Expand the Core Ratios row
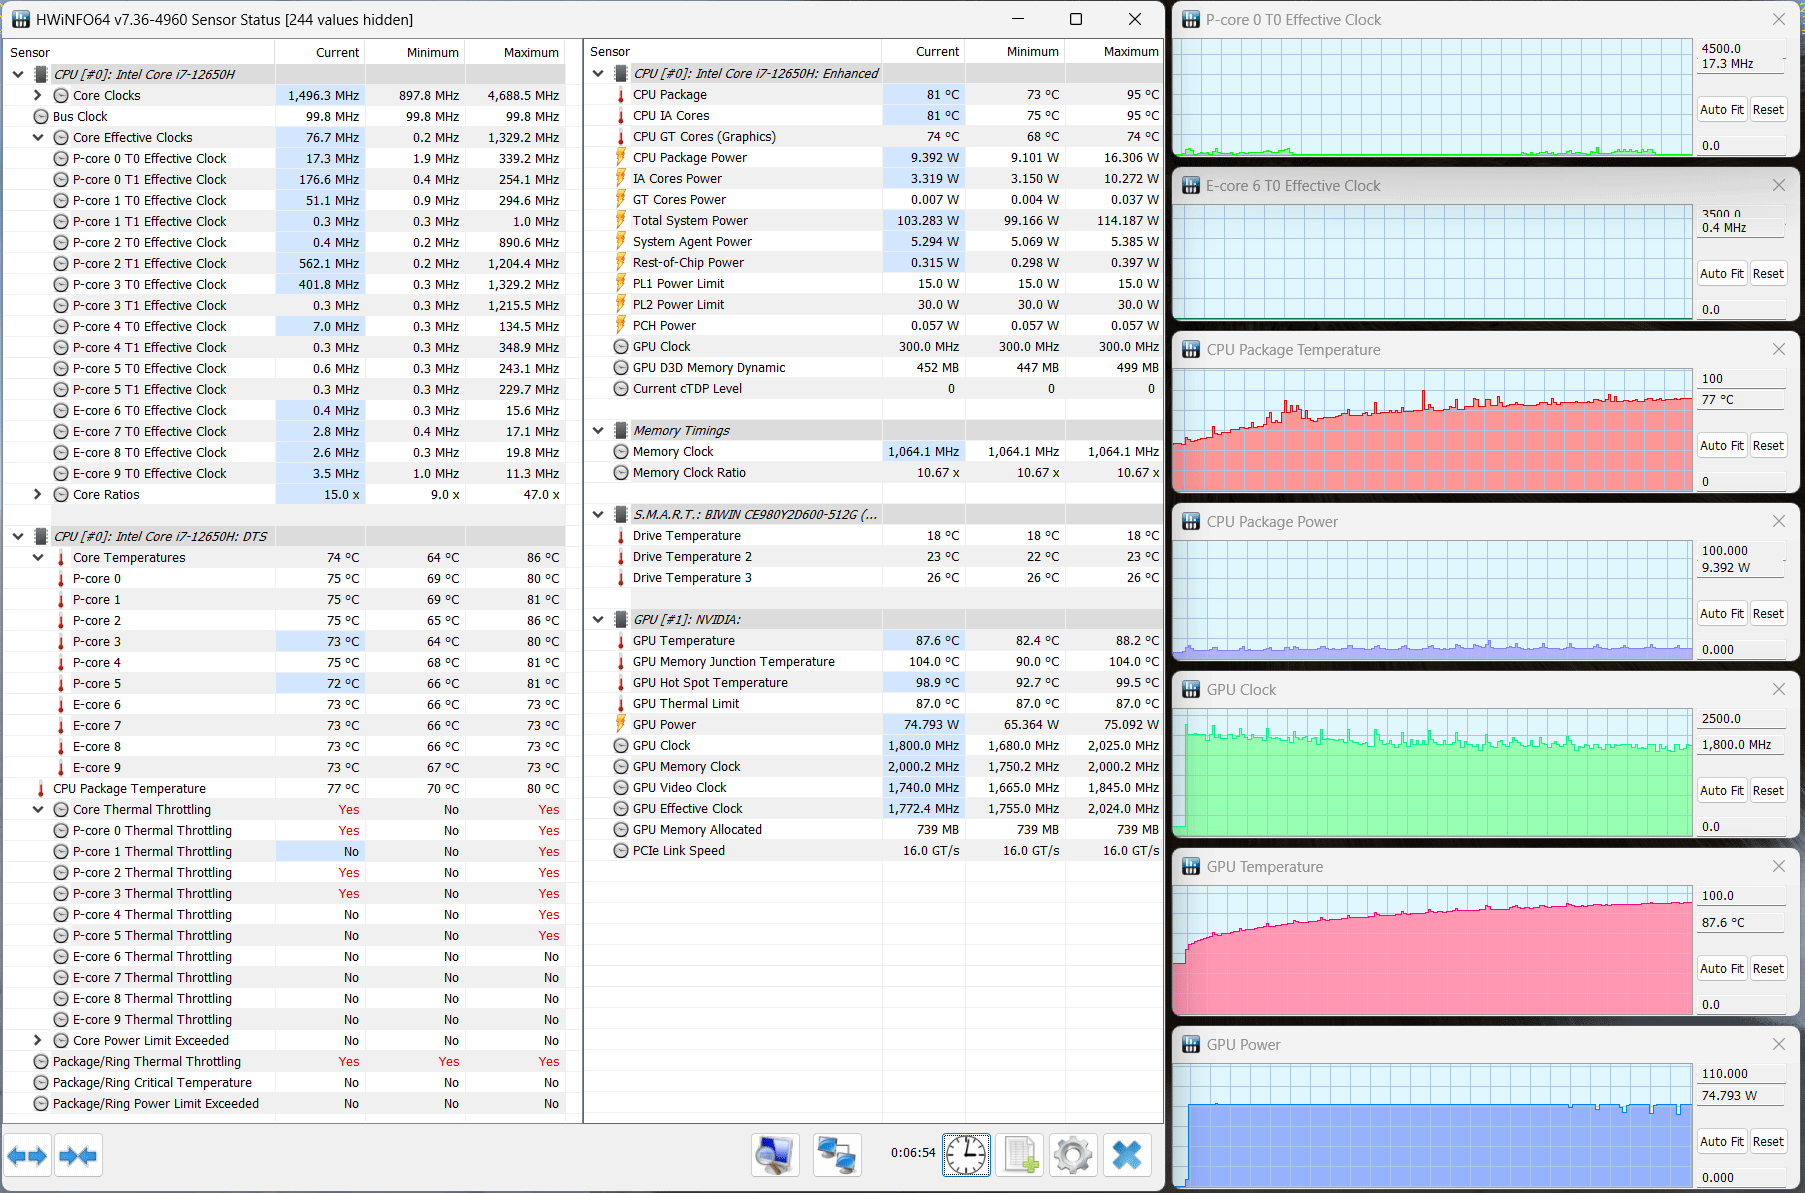Screen dimensions: 1805x1193 point(38,495)
